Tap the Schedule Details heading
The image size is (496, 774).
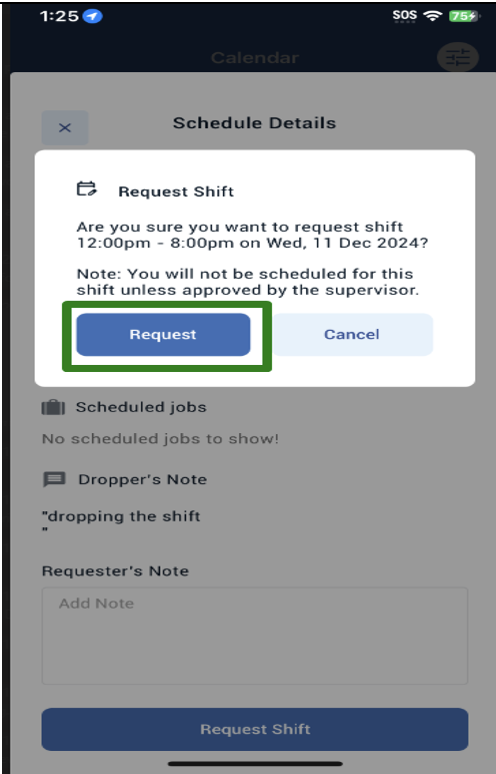coord(255,123)
